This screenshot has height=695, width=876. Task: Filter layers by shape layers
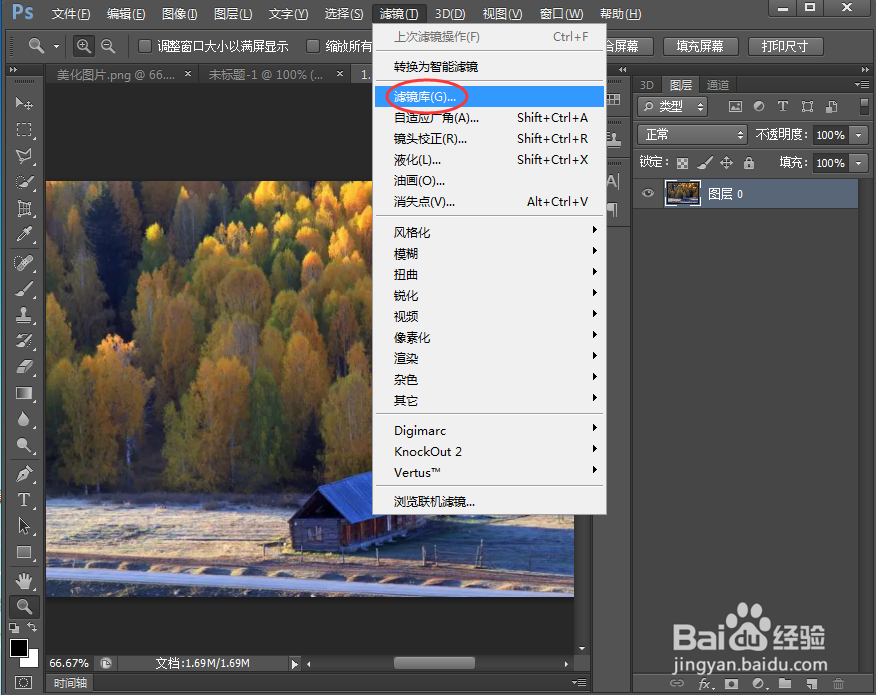(x=807, y=106)
